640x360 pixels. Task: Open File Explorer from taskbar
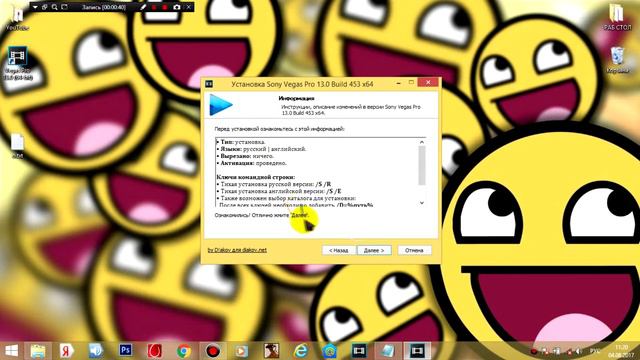click(x=38, y=351)
